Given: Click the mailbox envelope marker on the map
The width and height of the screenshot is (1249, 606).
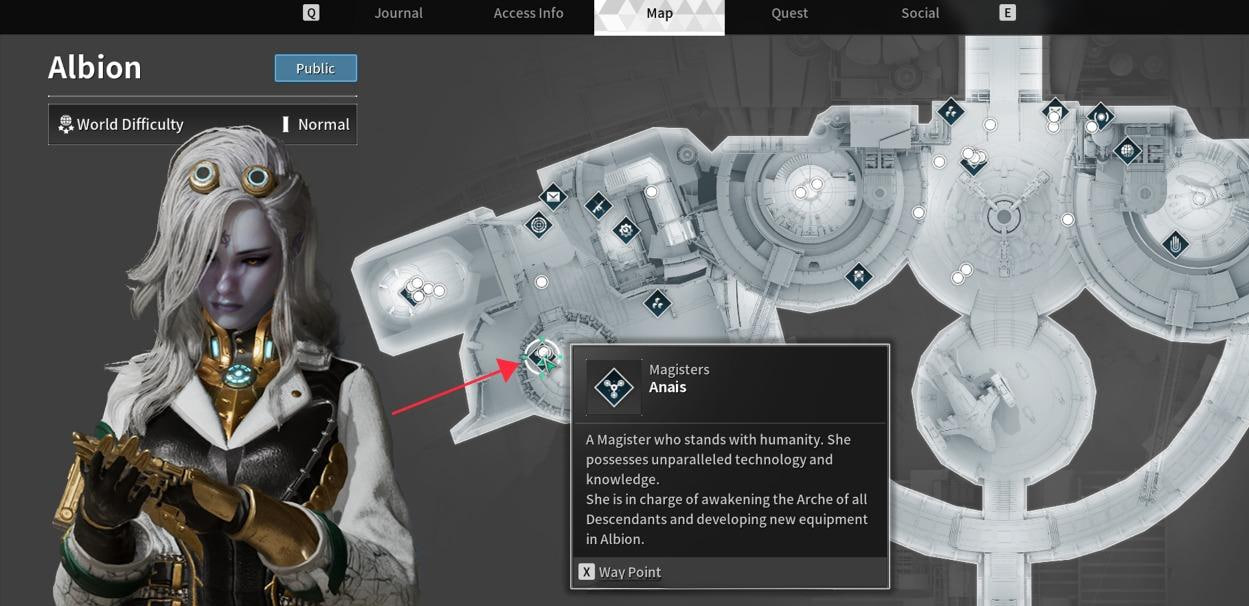Looking at the screenshot, I should 553,197.
